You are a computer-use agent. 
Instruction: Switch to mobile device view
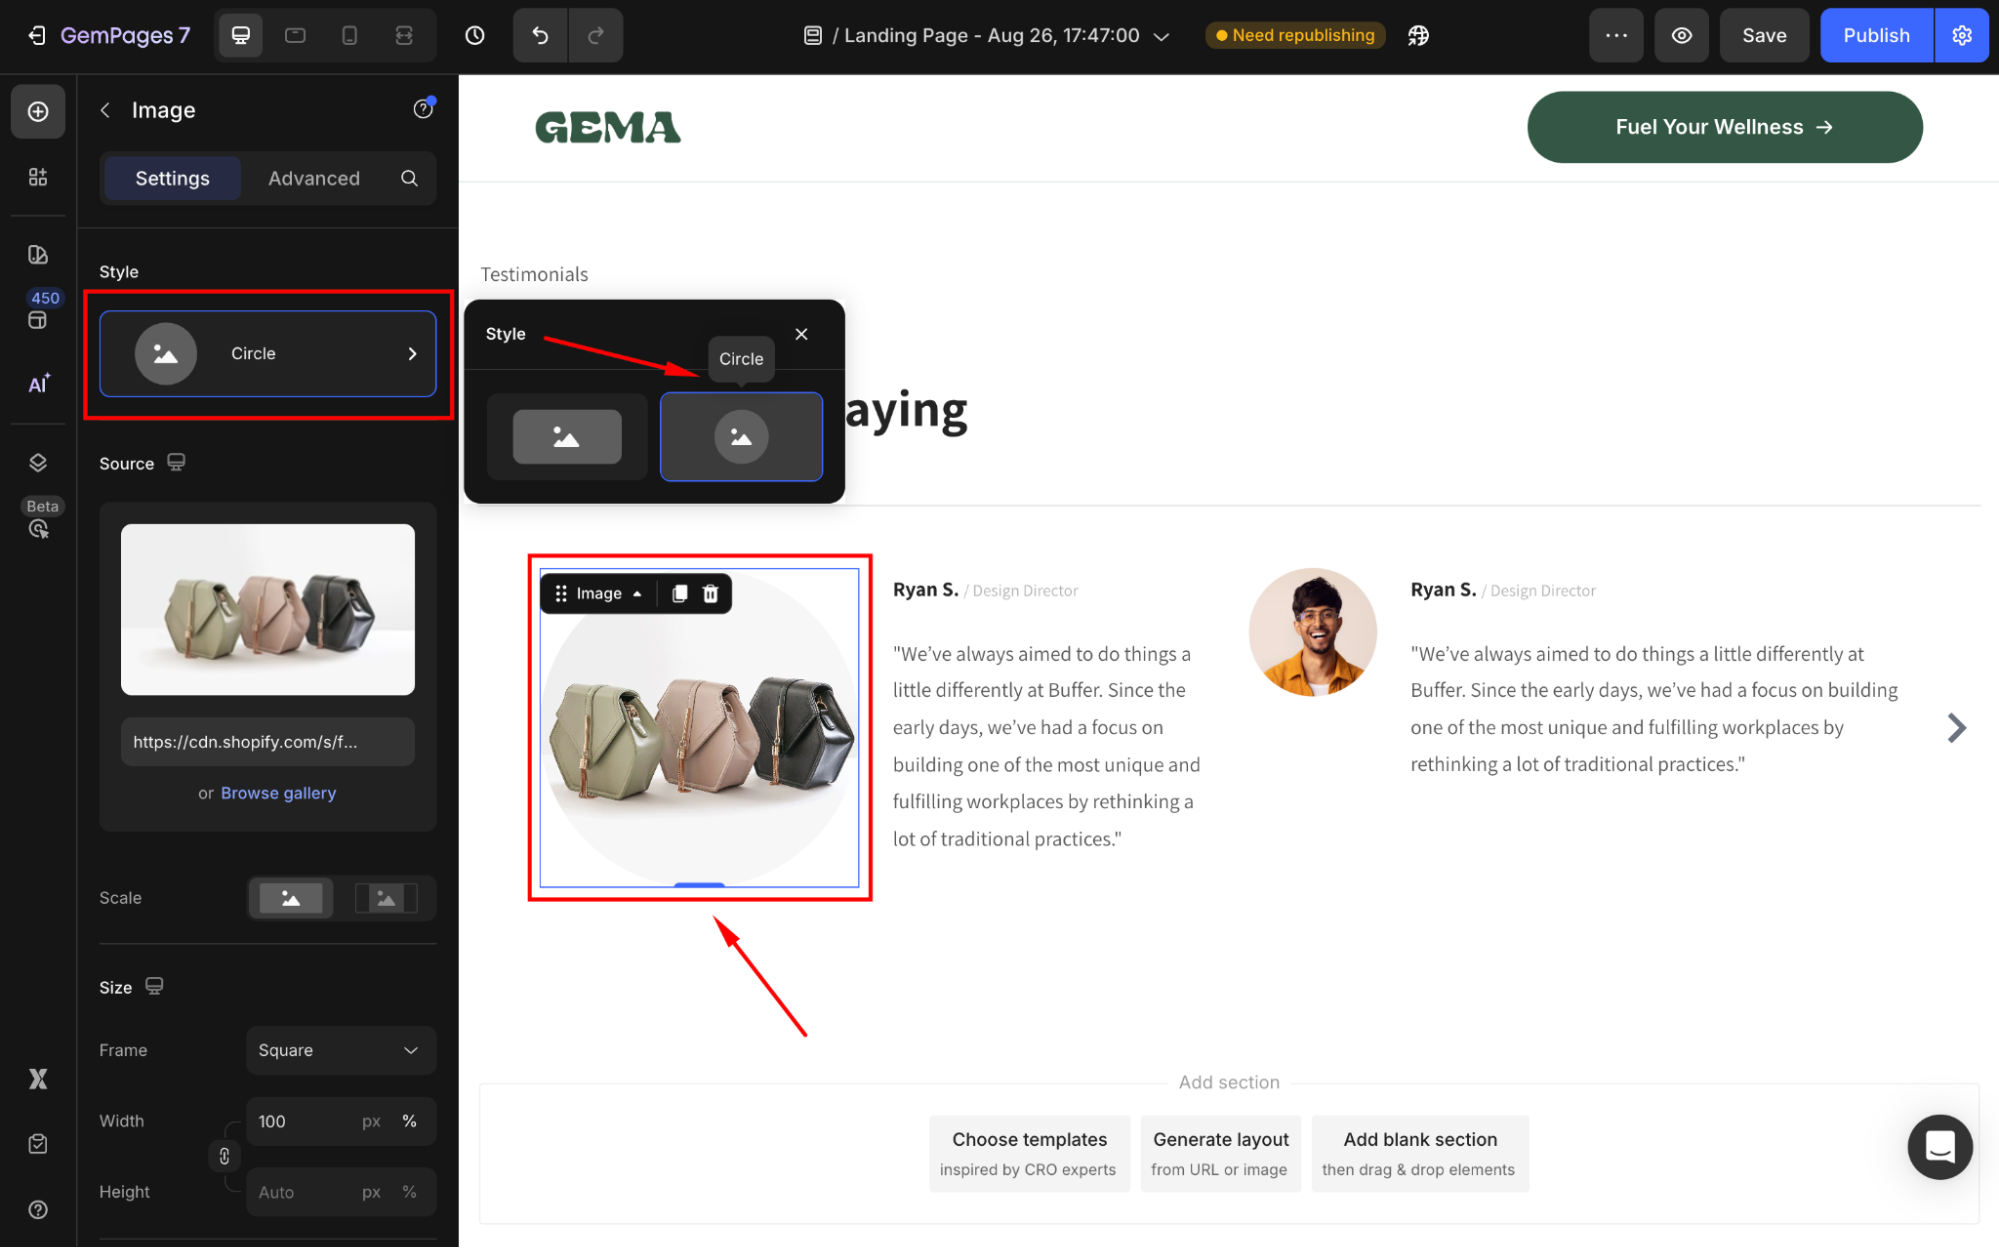(x=349, y=36)
